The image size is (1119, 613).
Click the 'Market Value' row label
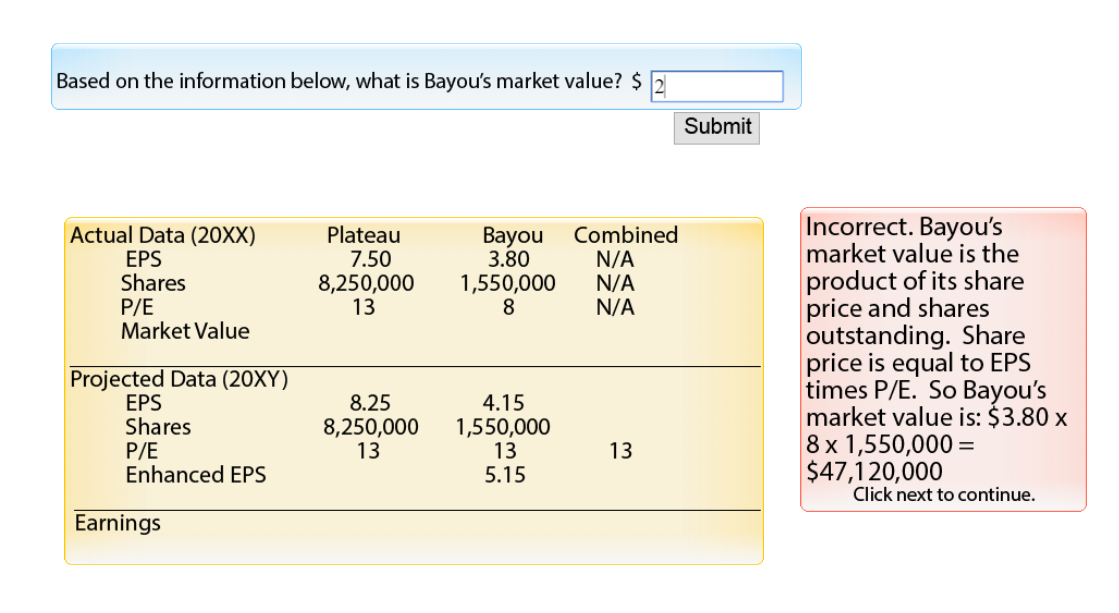coord(186,331)
